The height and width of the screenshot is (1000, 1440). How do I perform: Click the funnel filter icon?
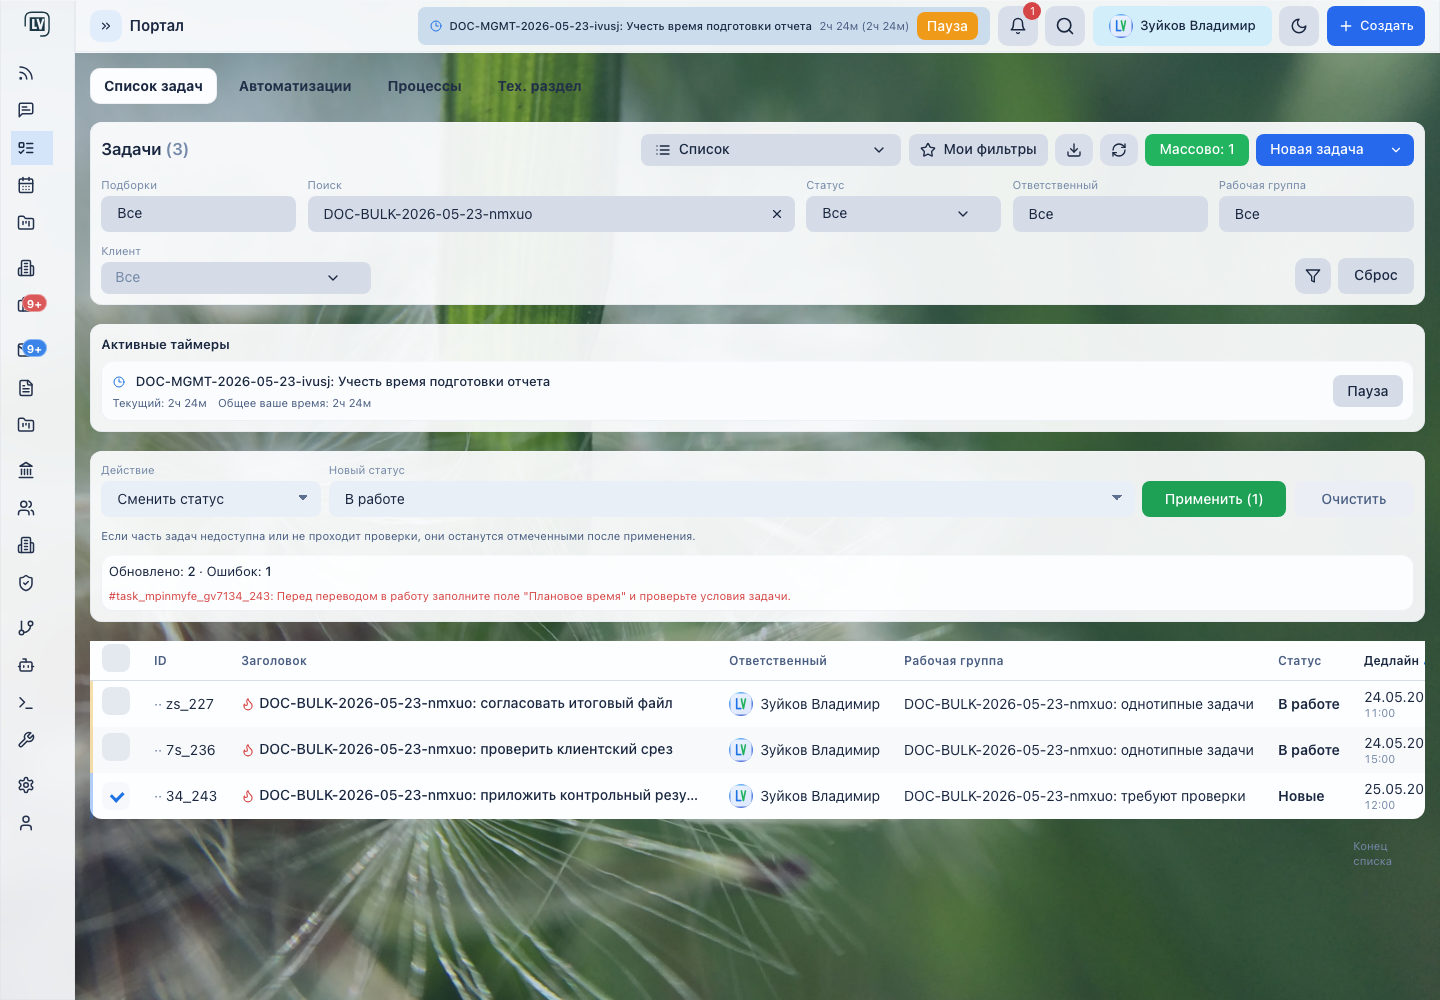(x=1313, y=276)
